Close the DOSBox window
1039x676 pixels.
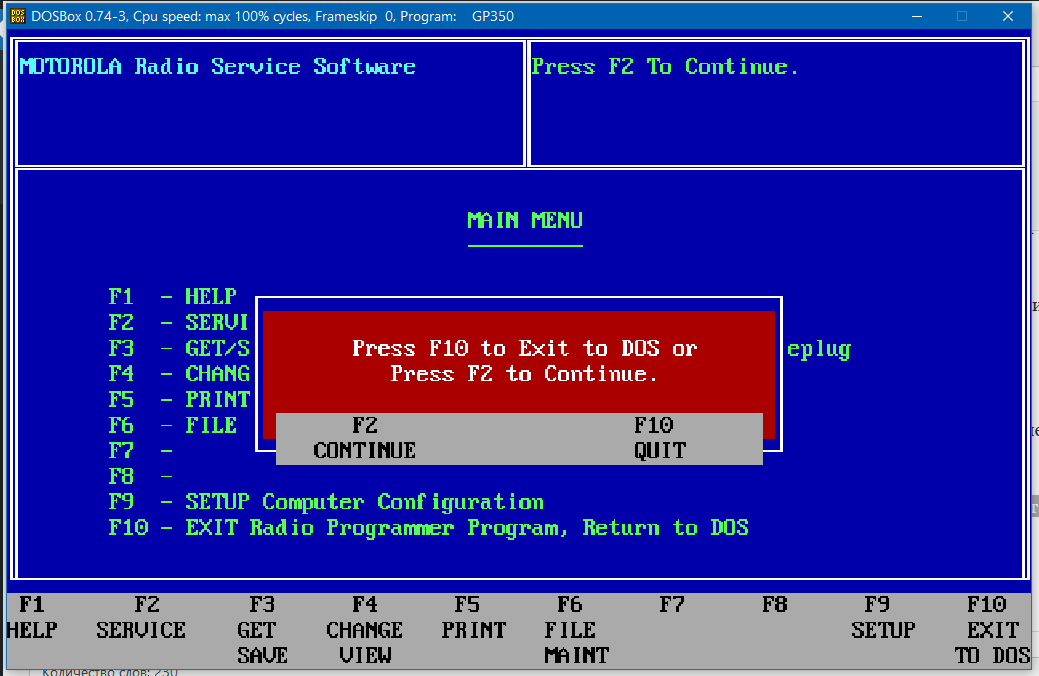coord(1008,16)
